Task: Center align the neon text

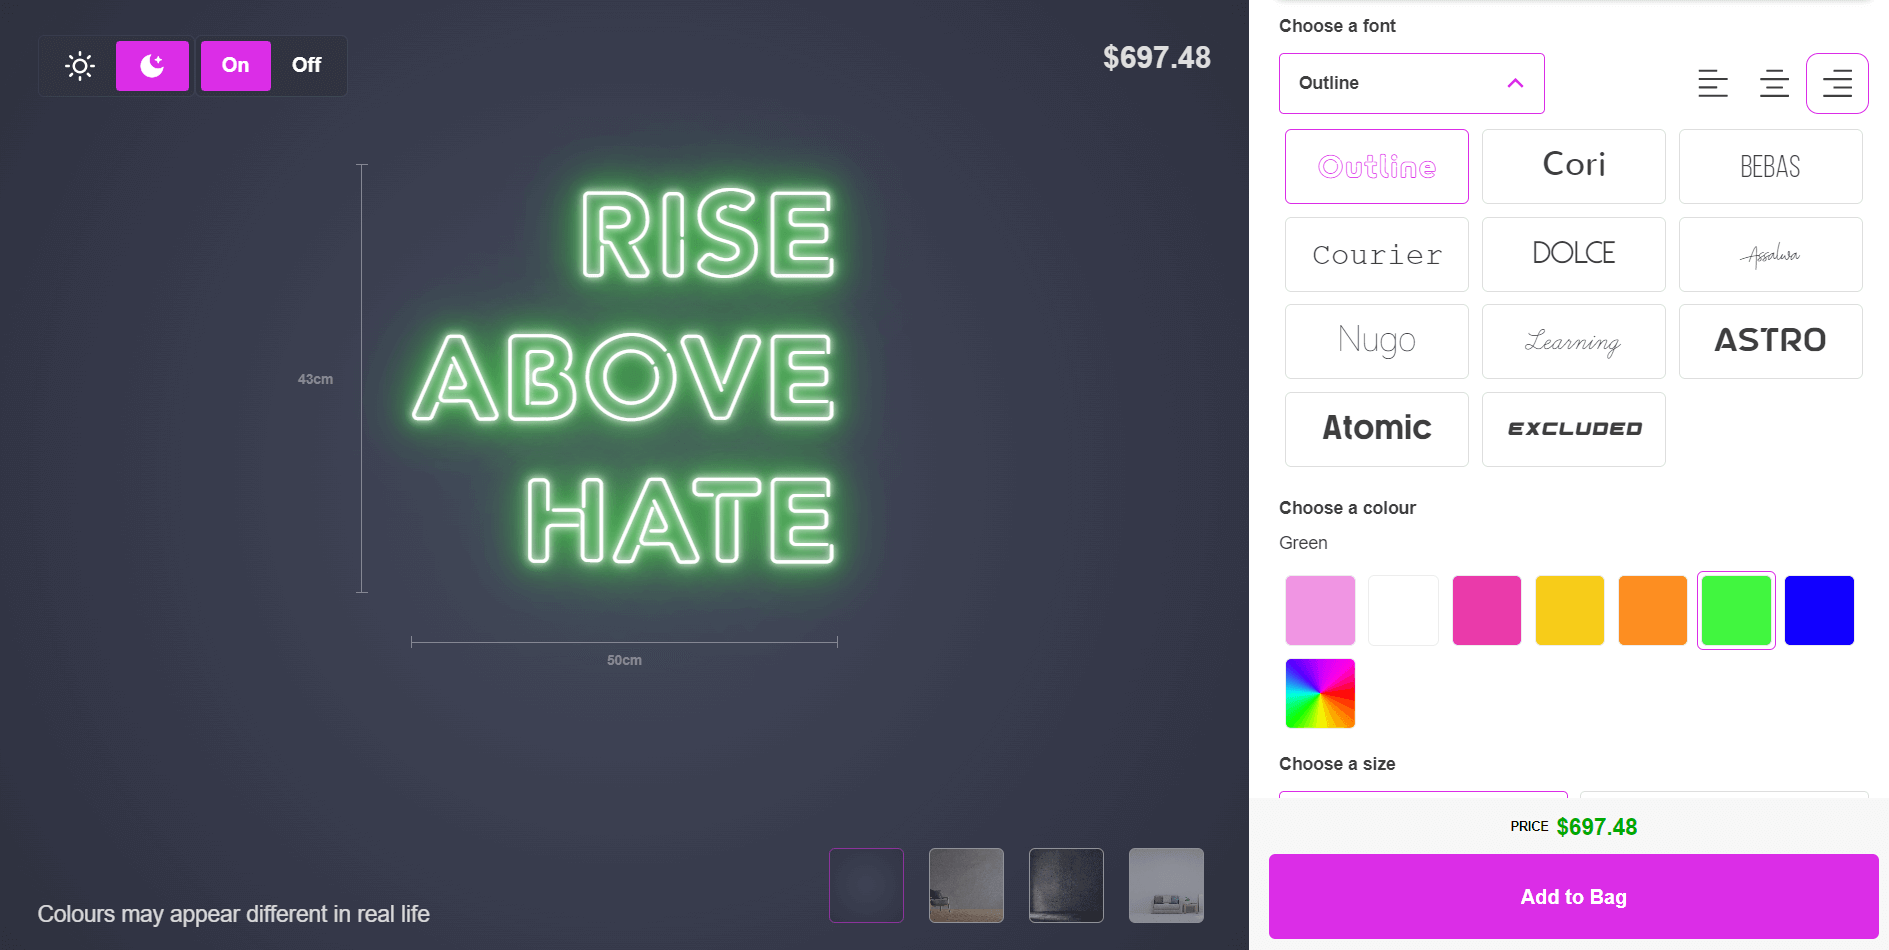Action: pos(1774,84)
